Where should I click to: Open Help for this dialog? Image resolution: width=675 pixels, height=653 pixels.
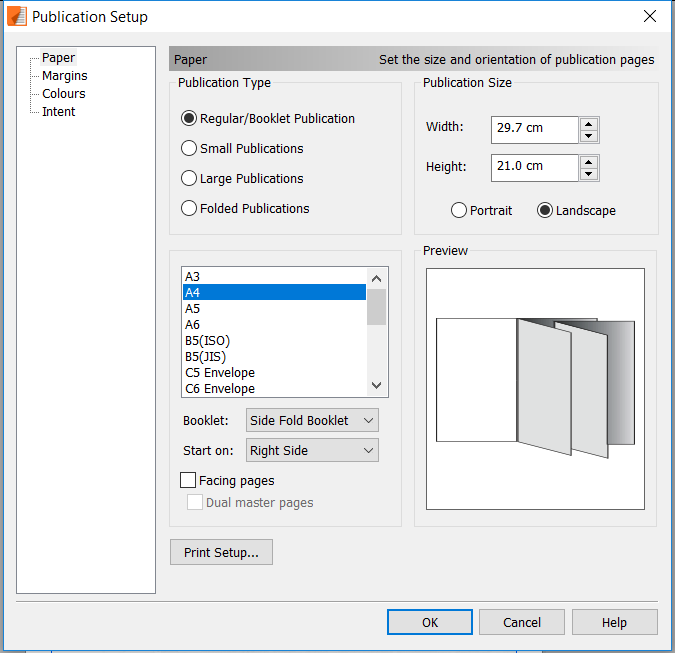click(614, 622)
